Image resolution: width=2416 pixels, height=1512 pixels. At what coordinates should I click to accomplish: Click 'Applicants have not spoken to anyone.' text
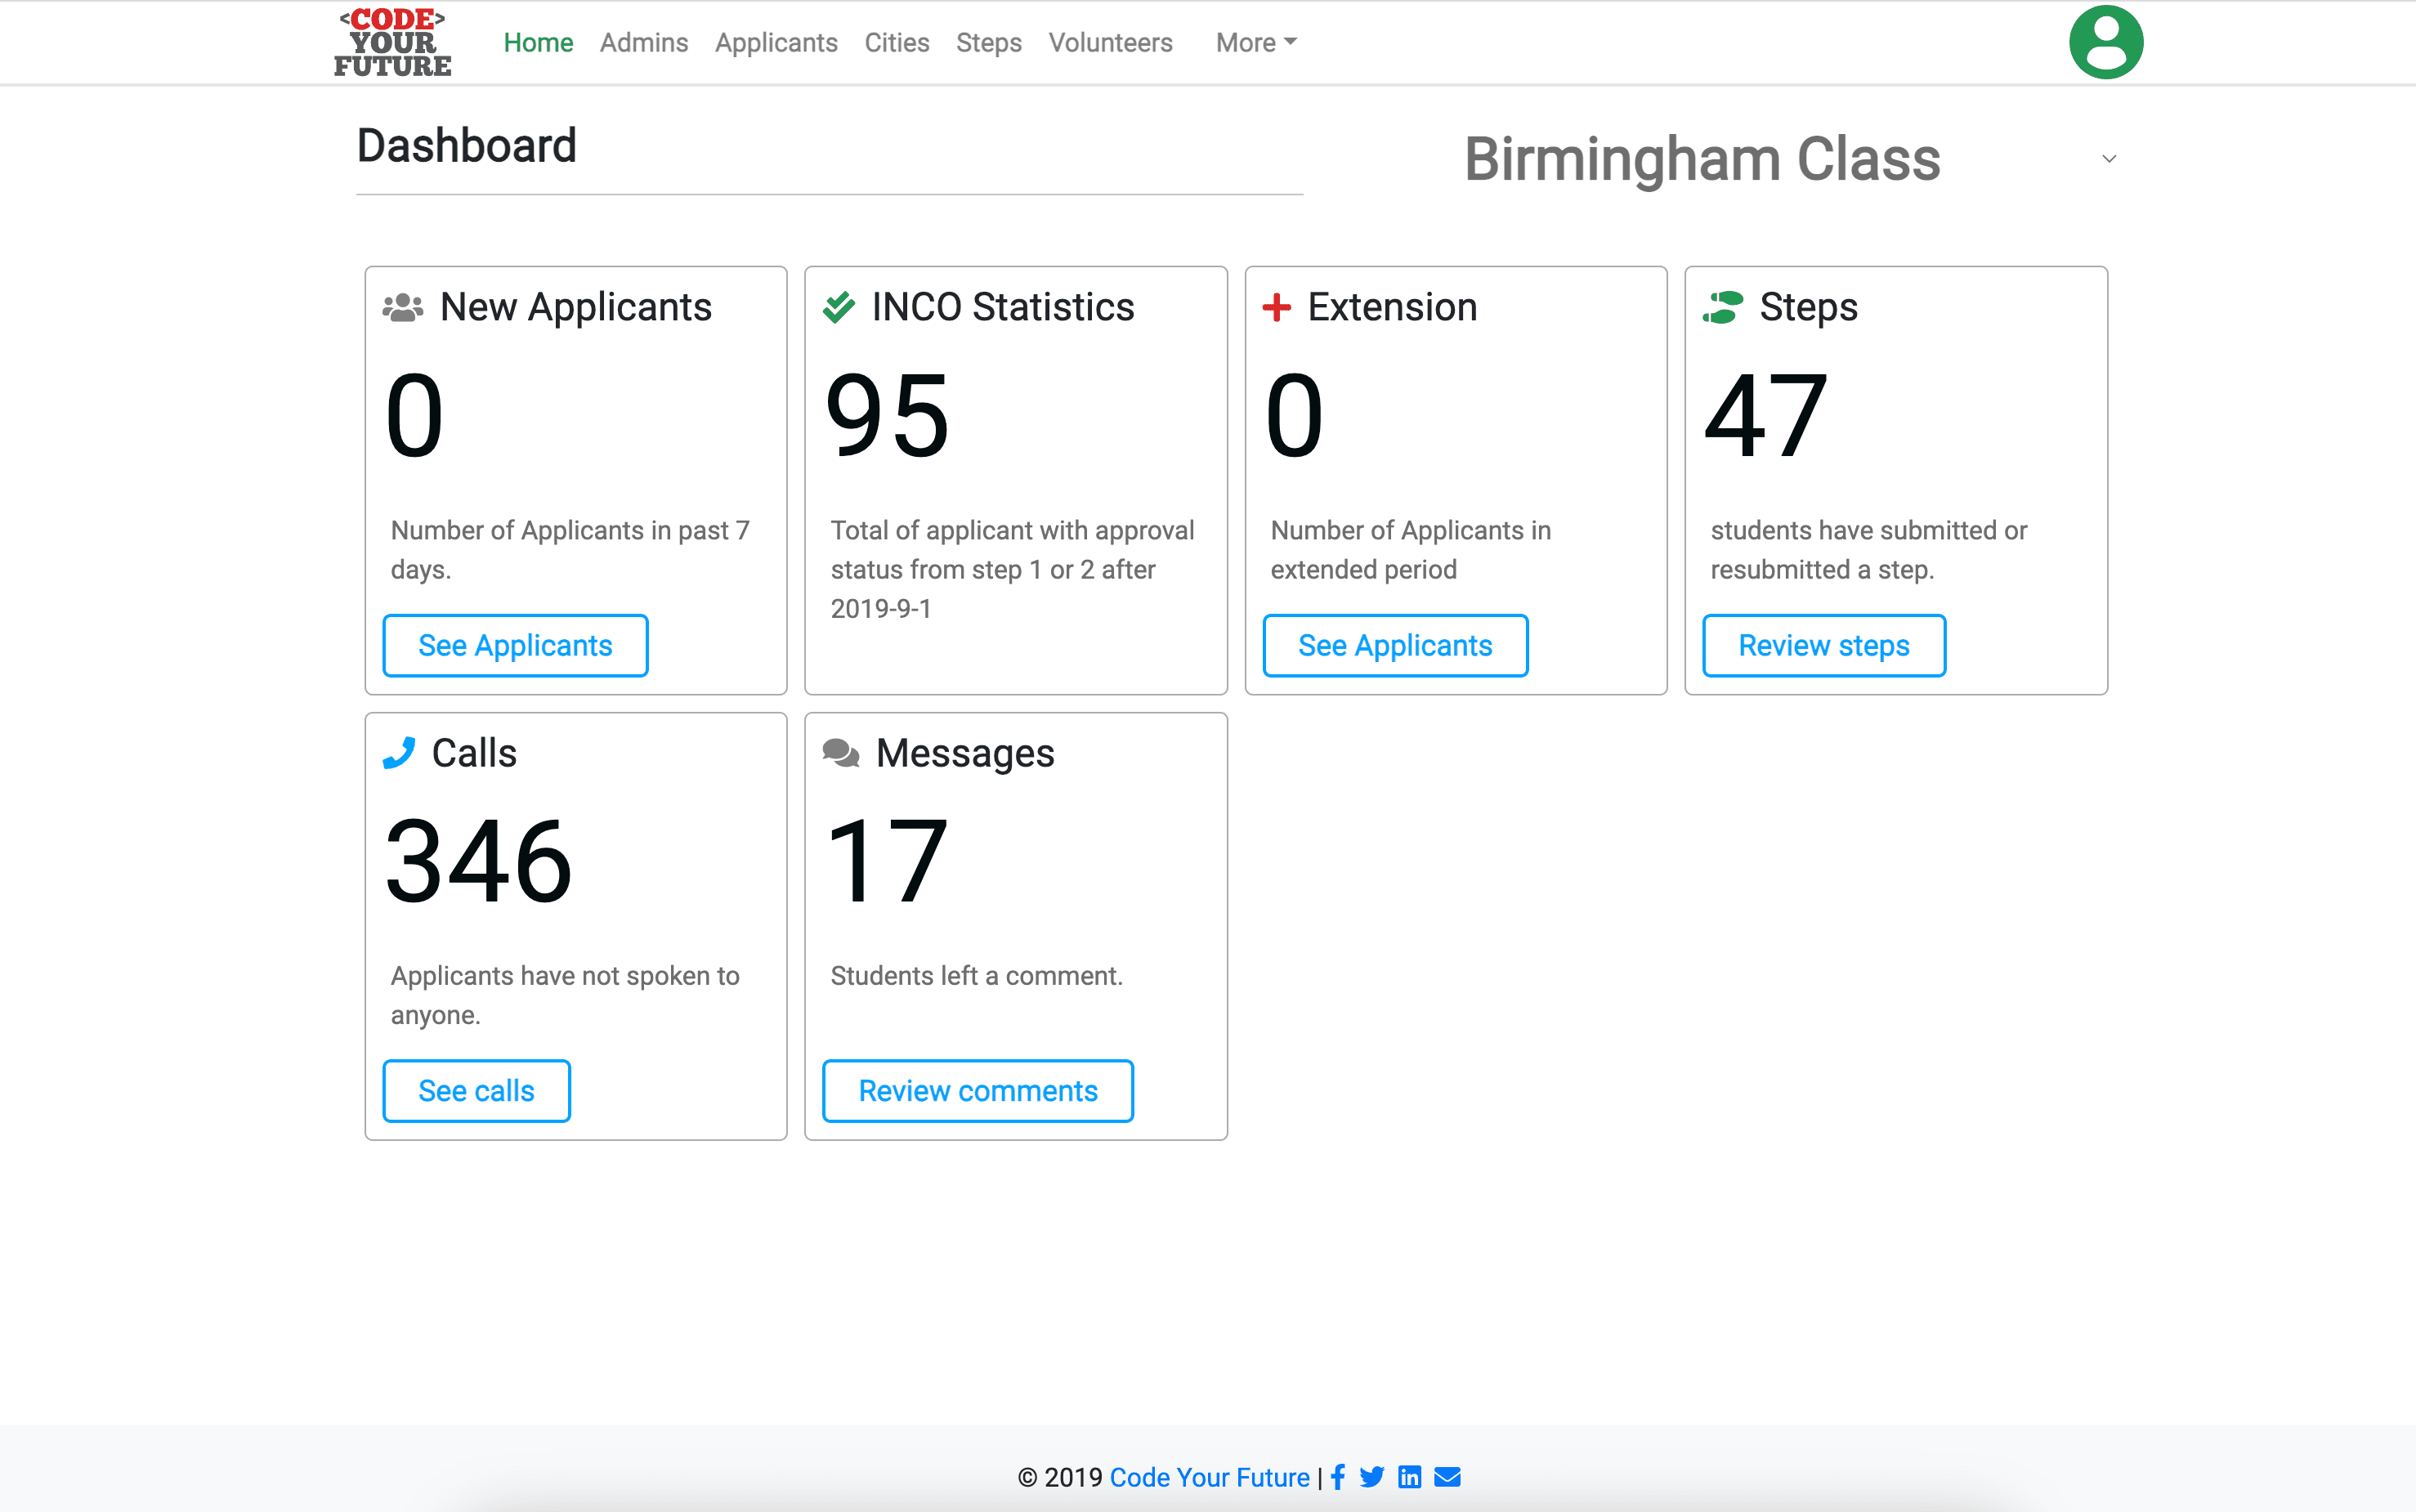pyautogui.click(x=565, y=995)
